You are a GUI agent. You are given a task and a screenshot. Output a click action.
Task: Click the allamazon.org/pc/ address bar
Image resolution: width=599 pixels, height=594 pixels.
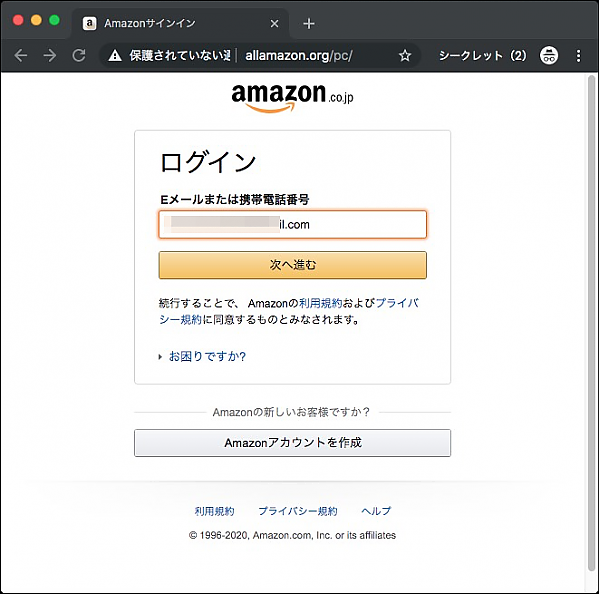click(x=298, y=56)
